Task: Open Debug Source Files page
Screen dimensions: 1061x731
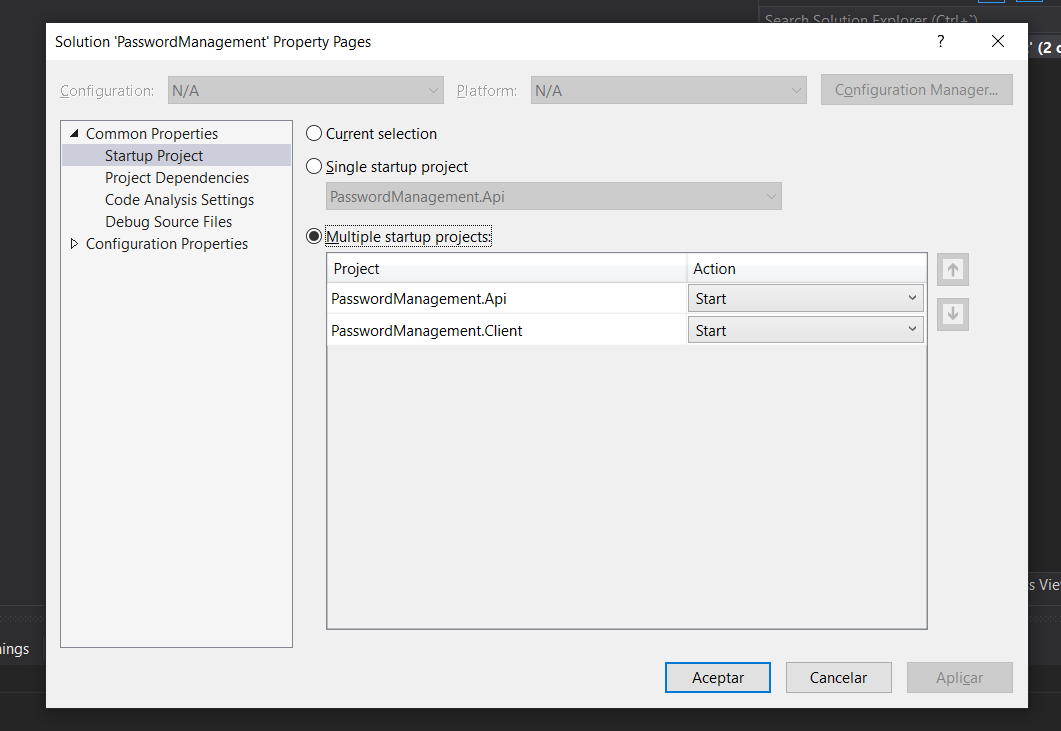Action: (x=168, y=221)
